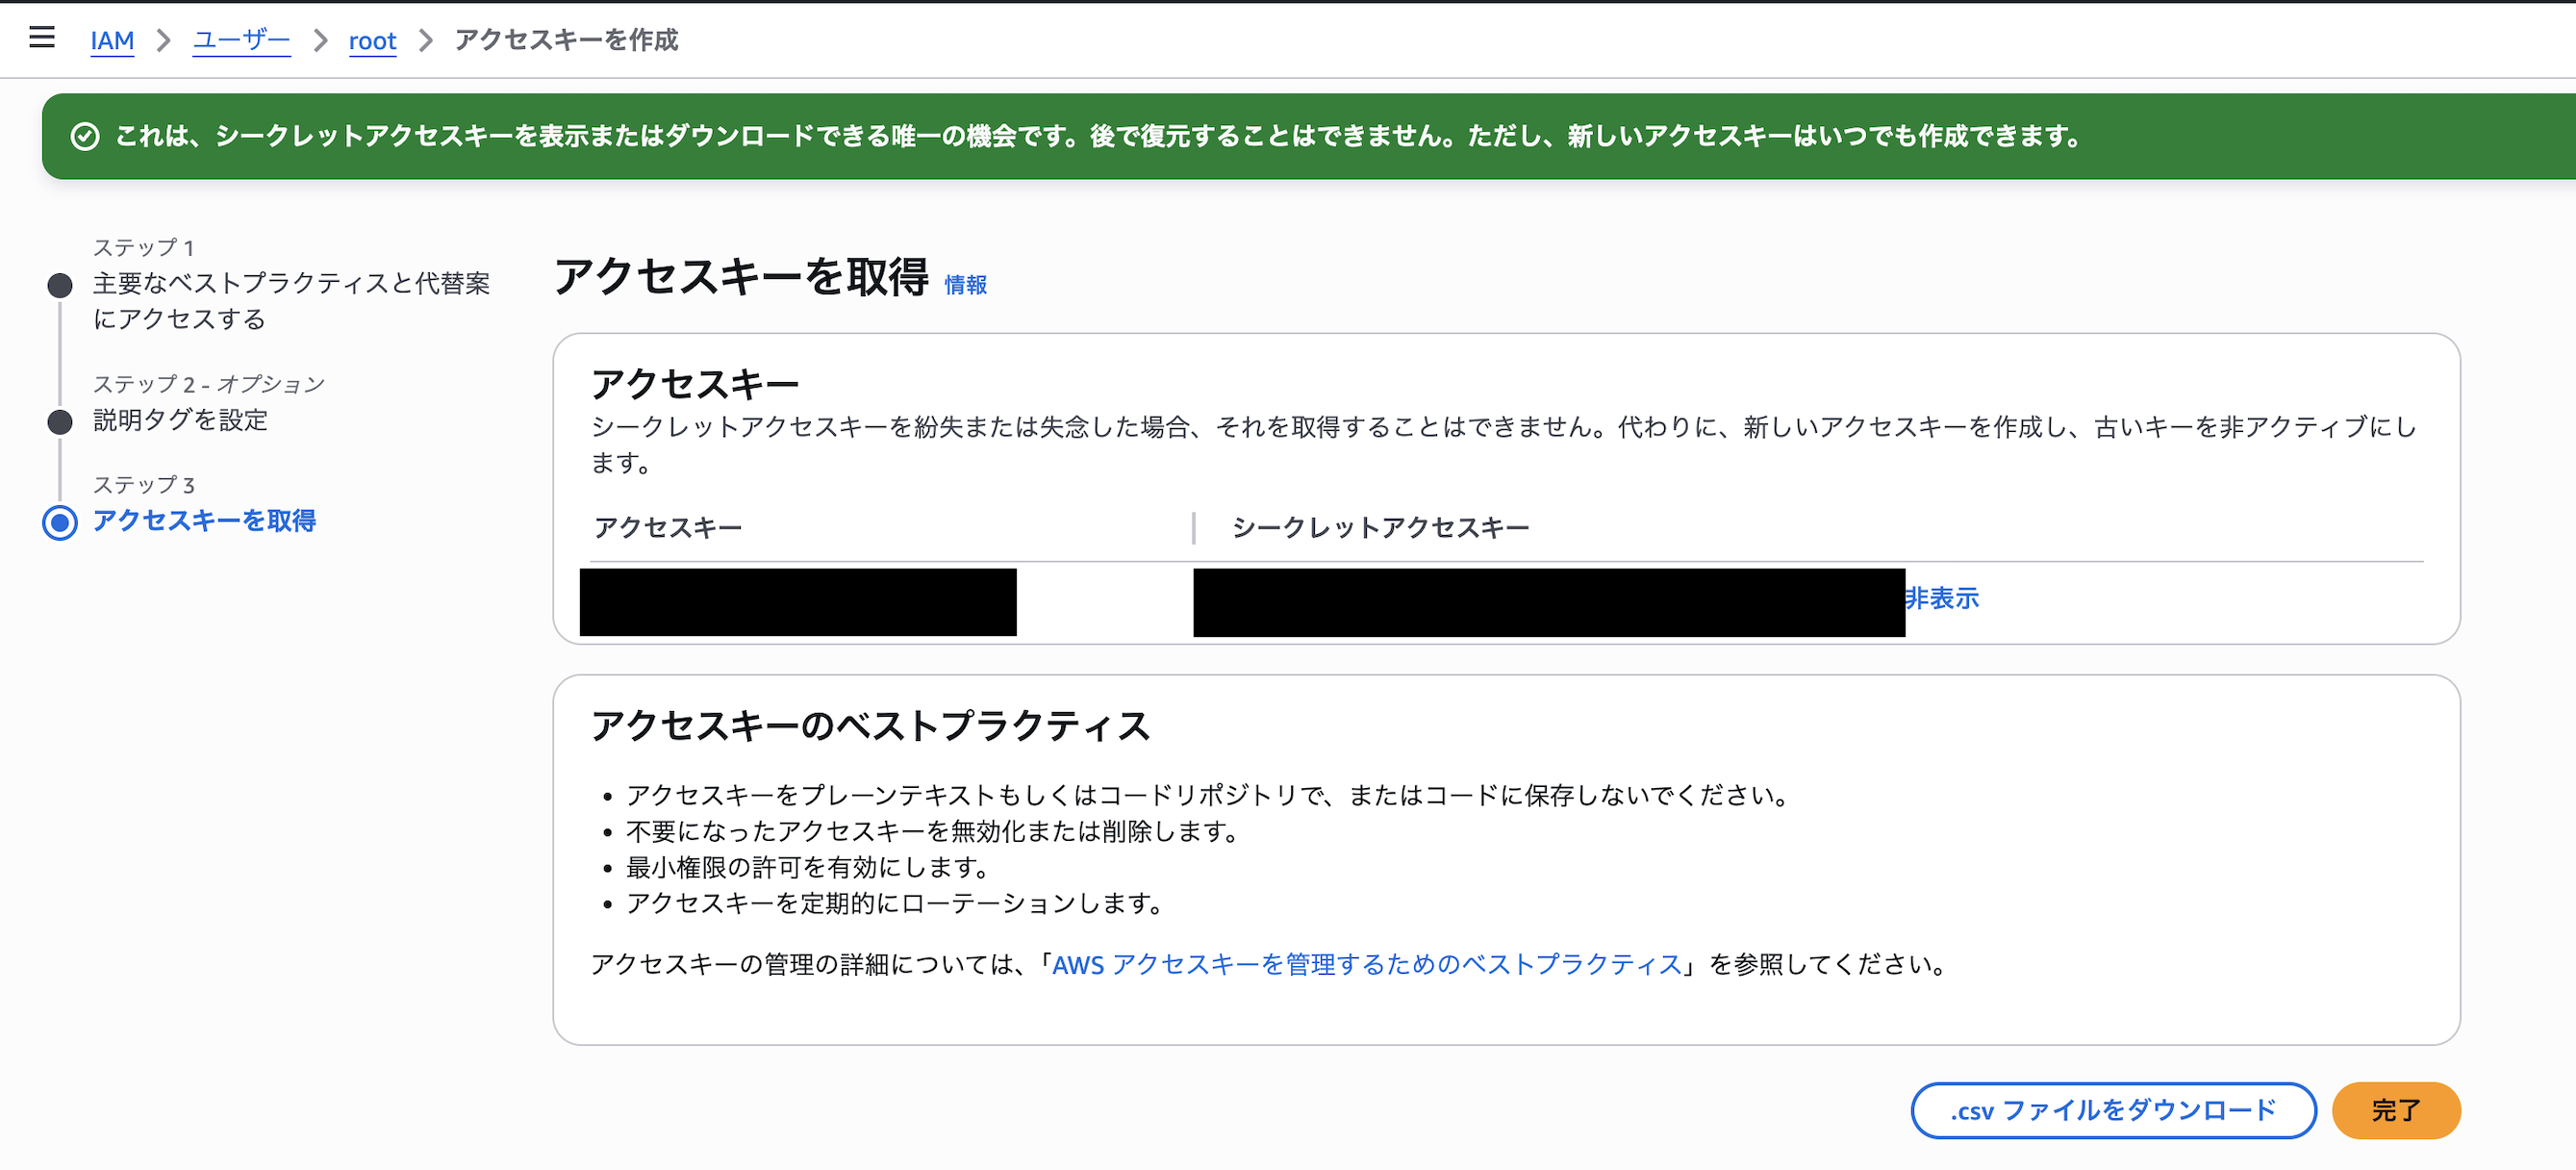Open the hamburger navigation menu
2576x1170 pixels.
[x=42, y=38]
